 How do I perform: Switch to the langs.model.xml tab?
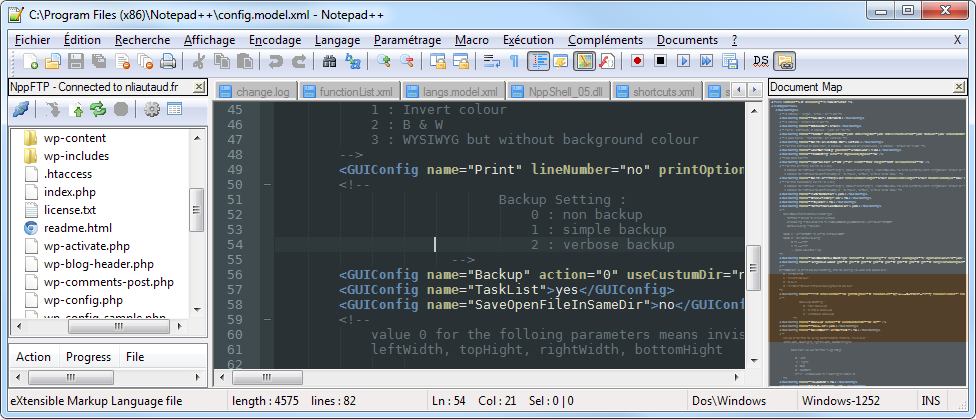pos(462,92)
